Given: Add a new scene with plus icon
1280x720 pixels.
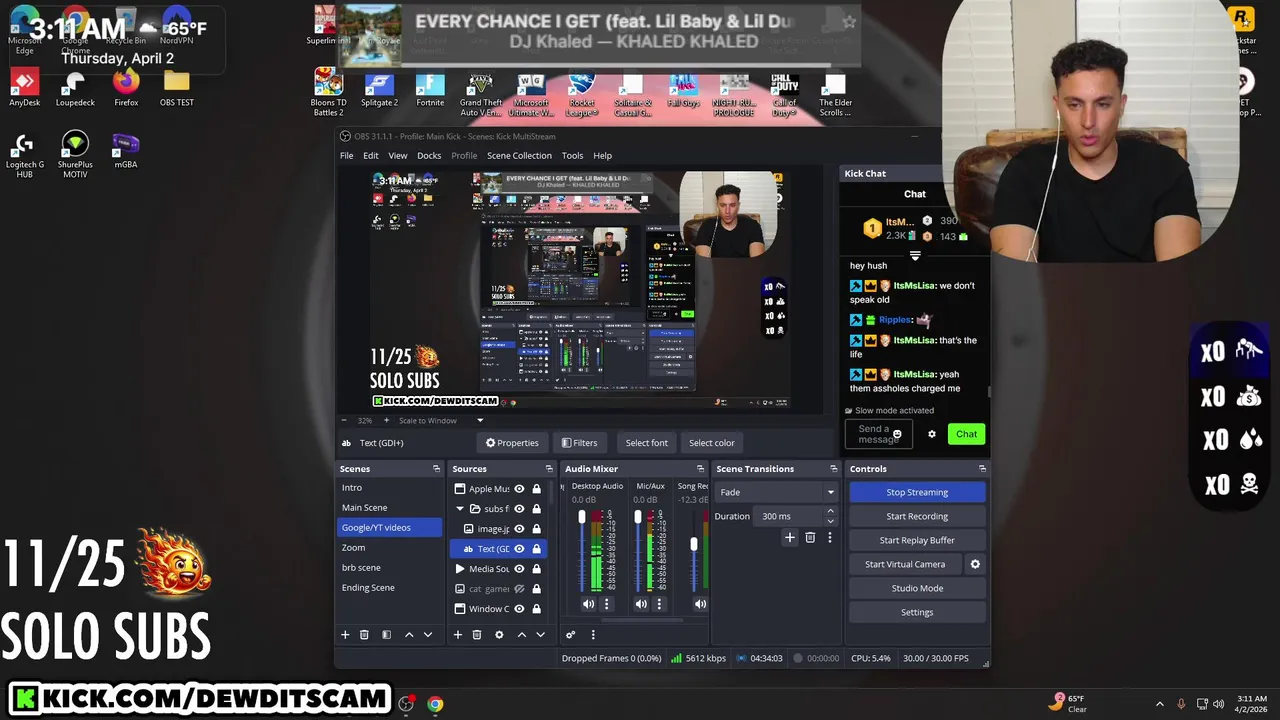Looking at the screenshot, I should click(345, 635).
